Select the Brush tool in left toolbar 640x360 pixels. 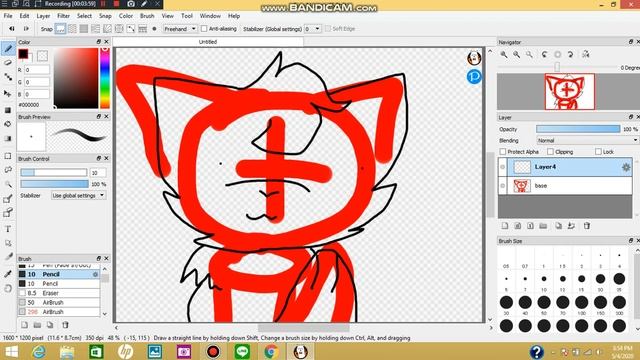coord(8,49)
